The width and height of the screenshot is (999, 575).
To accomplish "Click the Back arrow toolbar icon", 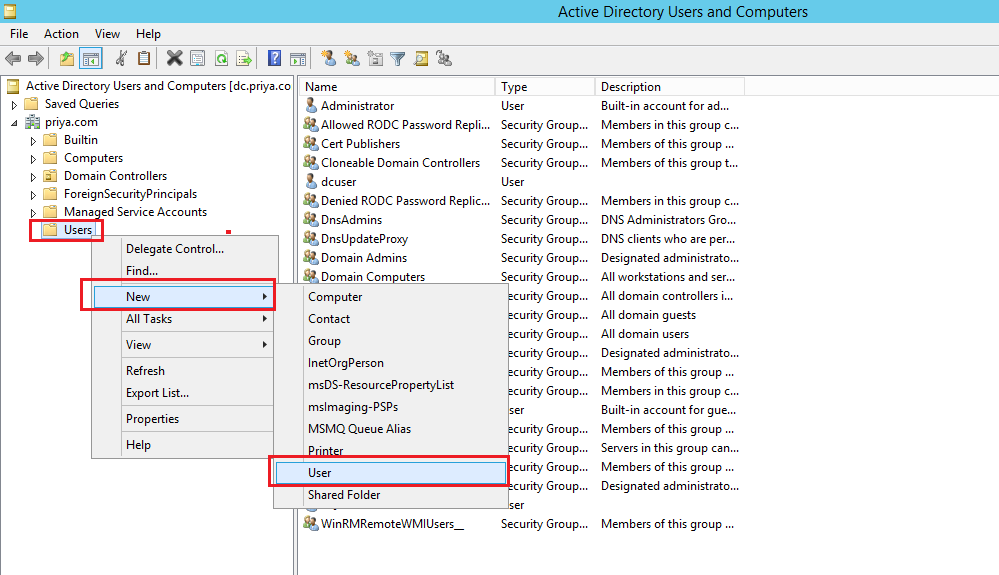I will (13, 59).
